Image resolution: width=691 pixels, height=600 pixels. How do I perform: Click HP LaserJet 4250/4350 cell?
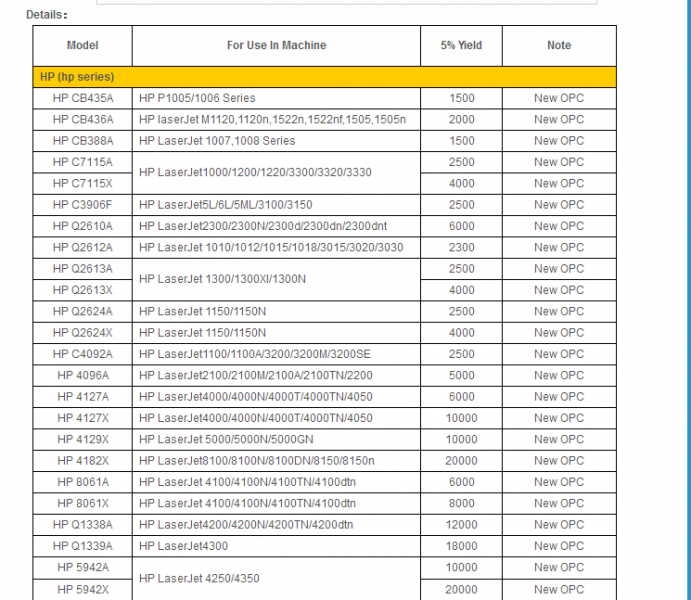(x=276, y=578)
